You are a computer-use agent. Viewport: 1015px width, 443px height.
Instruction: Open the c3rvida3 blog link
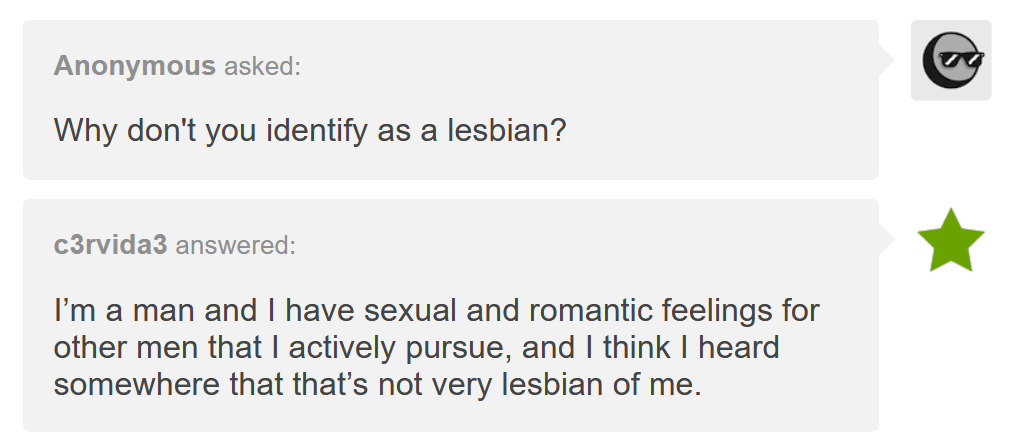[110, 245]
